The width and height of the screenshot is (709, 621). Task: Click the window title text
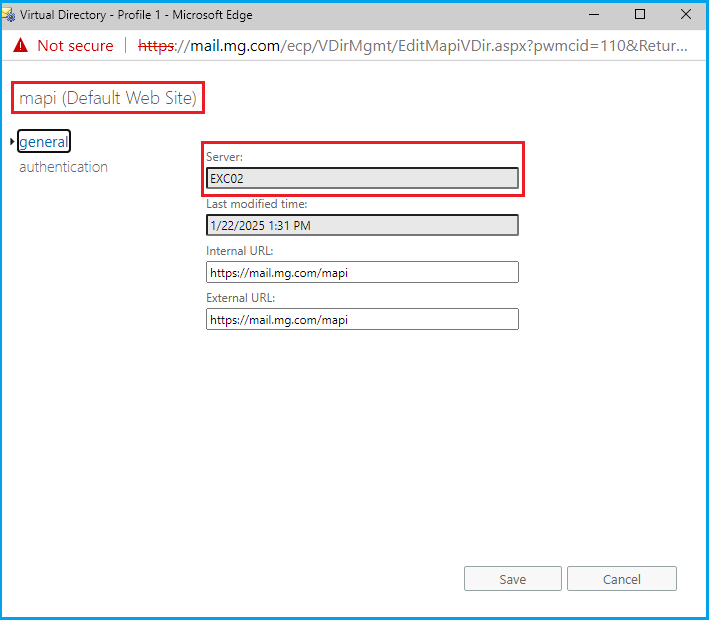pyautogui.click(x=136, y=15)
